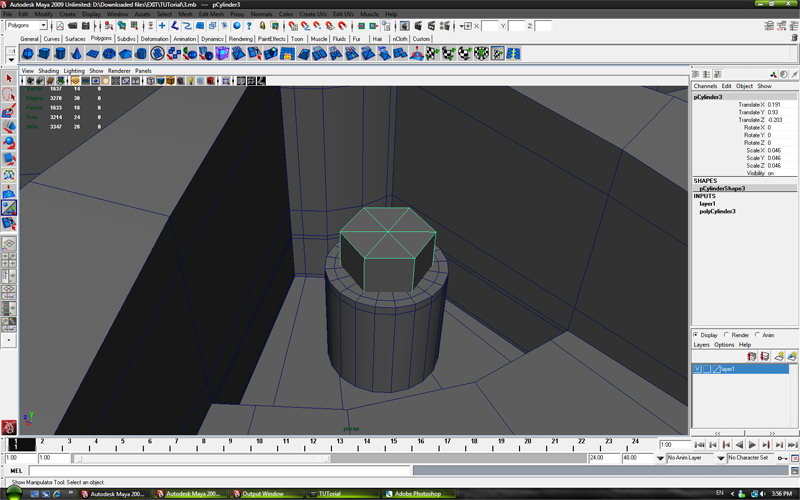Screen dimensions: 800x500
Task: Click the polygon sphere shelf icon
Action: pyautogui.click(x=26, y=54)
